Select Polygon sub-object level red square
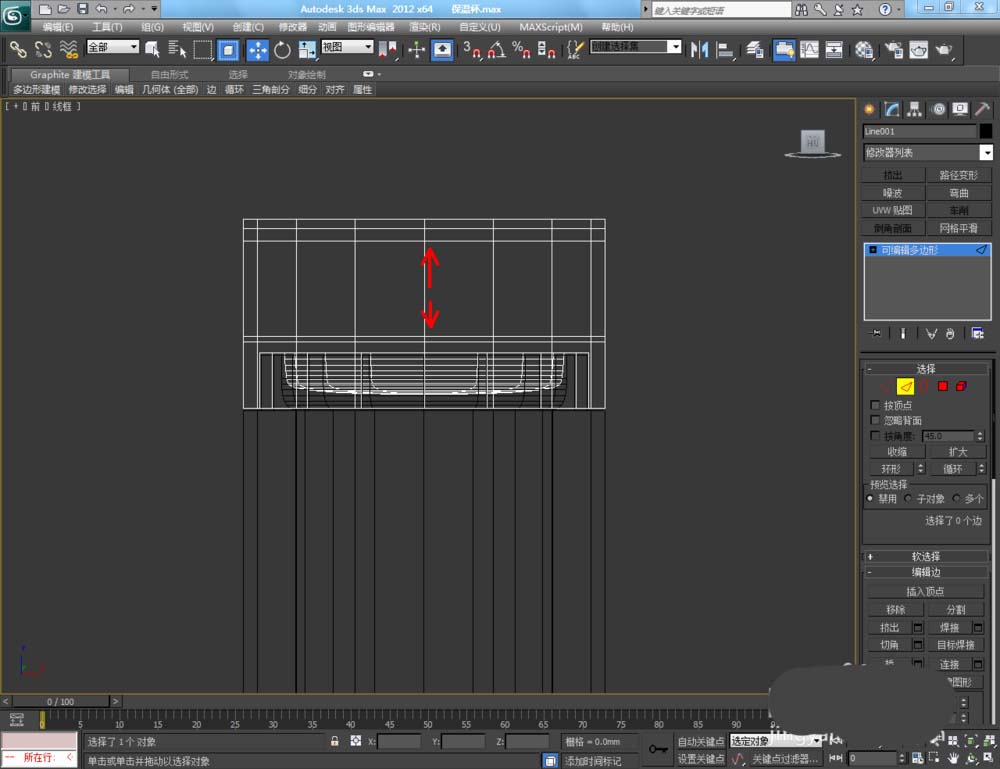 tap(943, 386)
